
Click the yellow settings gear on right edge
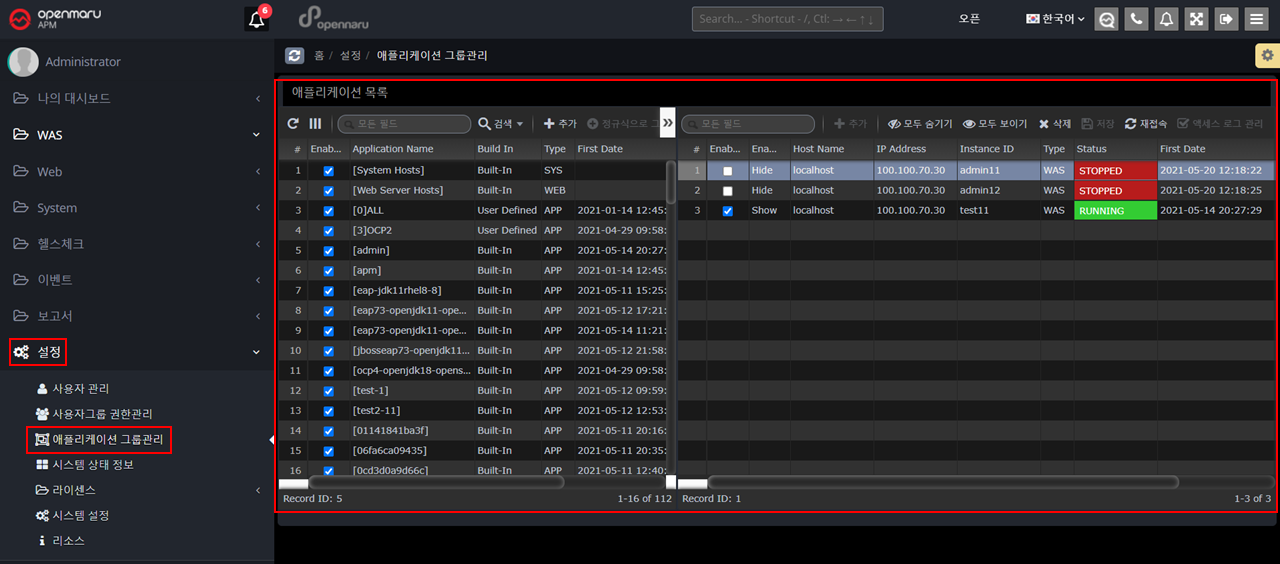click(x=1267, y=56)
